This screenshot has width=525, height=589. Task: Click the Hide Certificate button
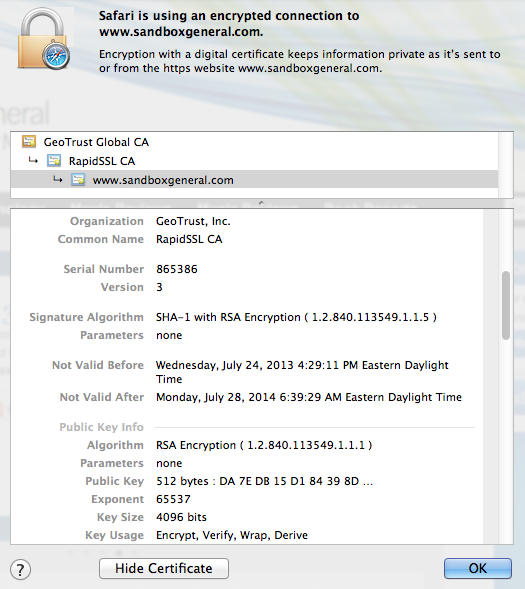pyautogui.click(x=164, y=568)
